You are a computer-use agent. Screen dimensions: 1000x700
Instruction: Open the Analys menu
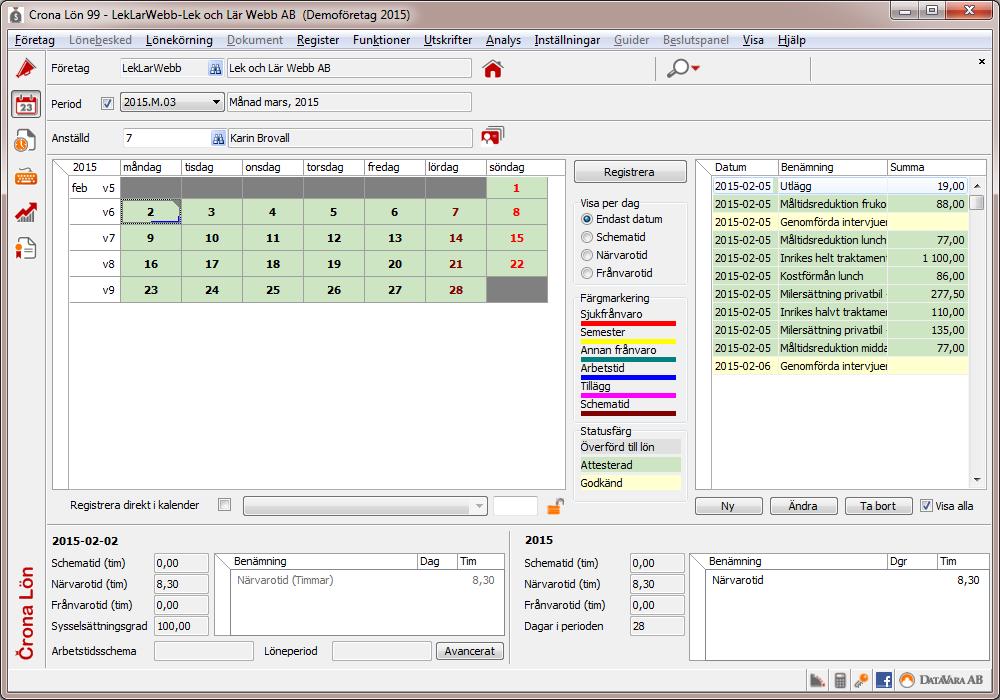pyautogui.click(x=503, y=40)
